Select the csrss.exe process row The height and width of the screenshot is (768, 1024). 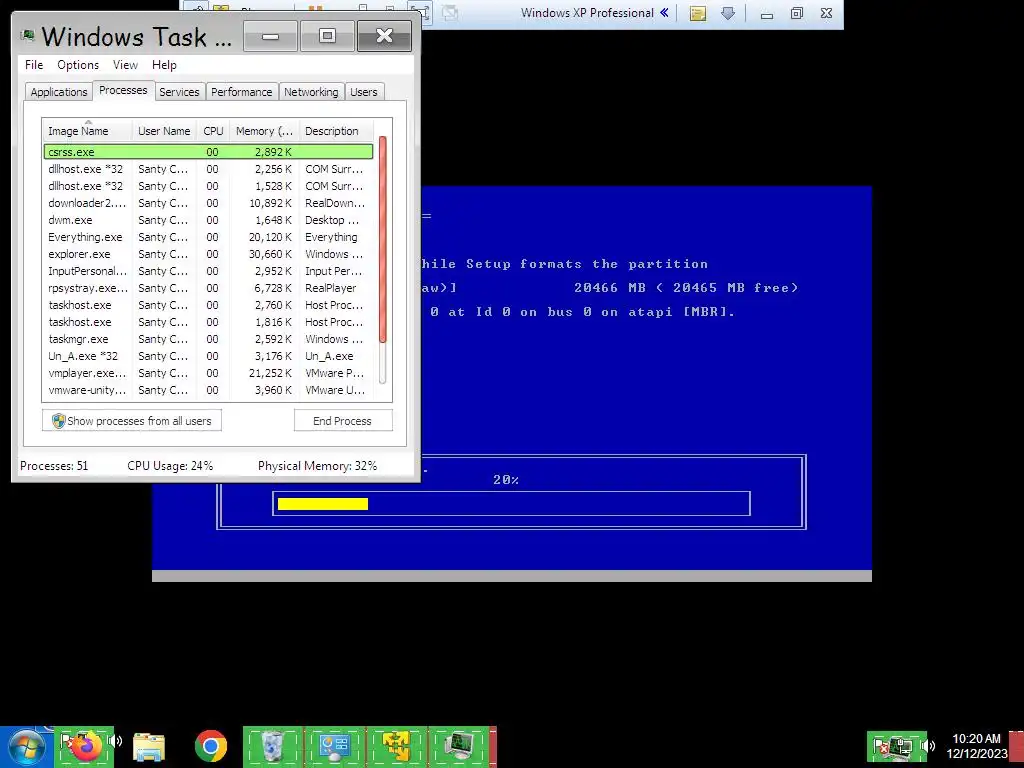208,152
